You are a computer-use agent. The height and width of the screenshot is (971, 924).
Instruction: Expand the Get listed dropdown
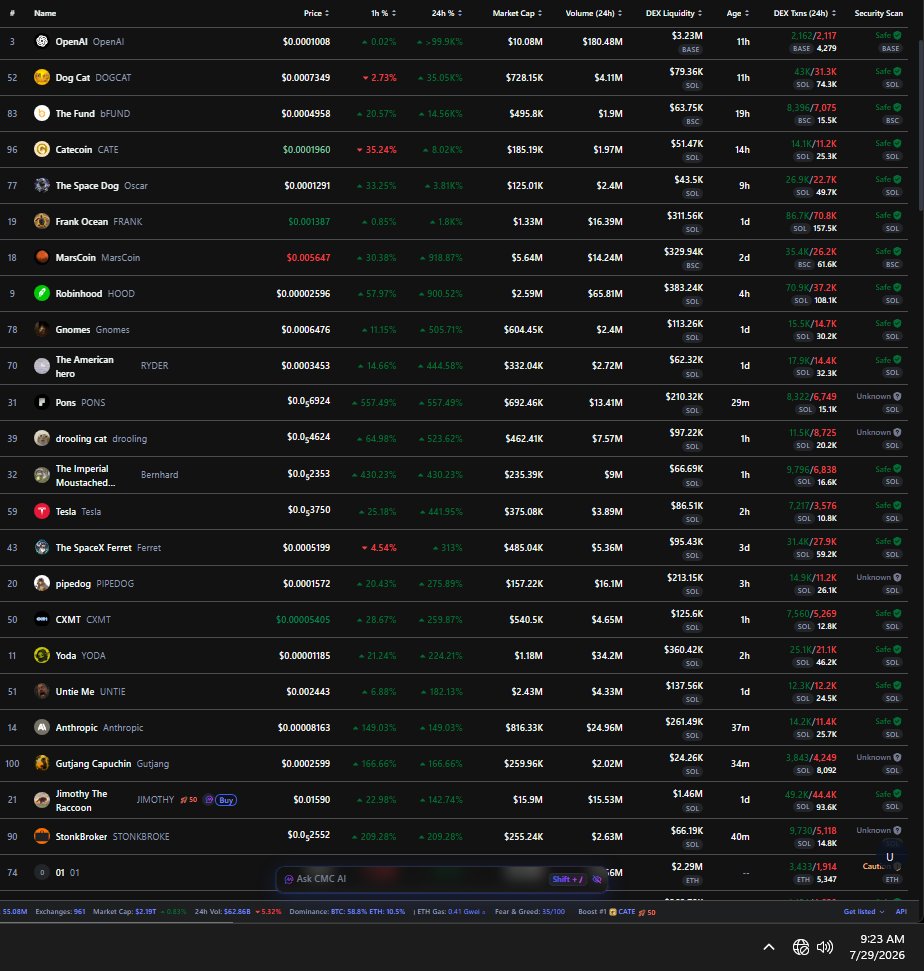pyautogui.click(x=863, y=912)
